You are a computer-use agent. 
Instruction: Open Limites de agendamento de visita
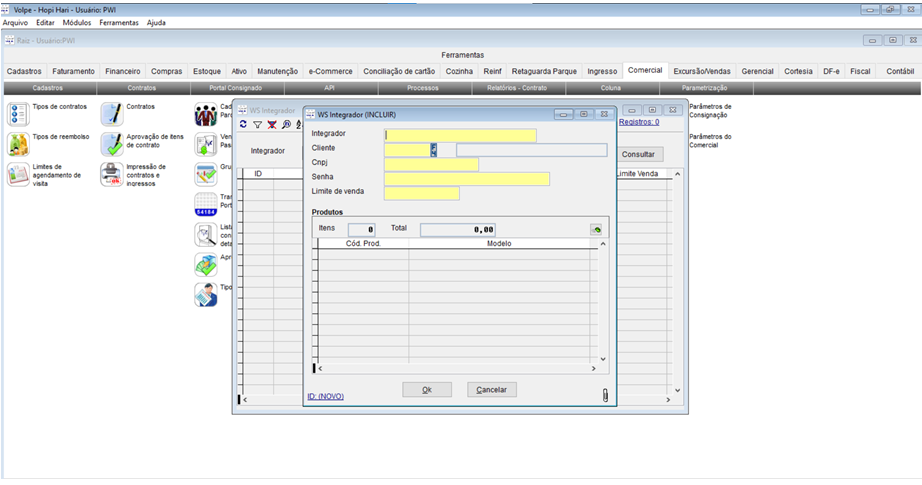pyautogui.click(x=18, y=175)
